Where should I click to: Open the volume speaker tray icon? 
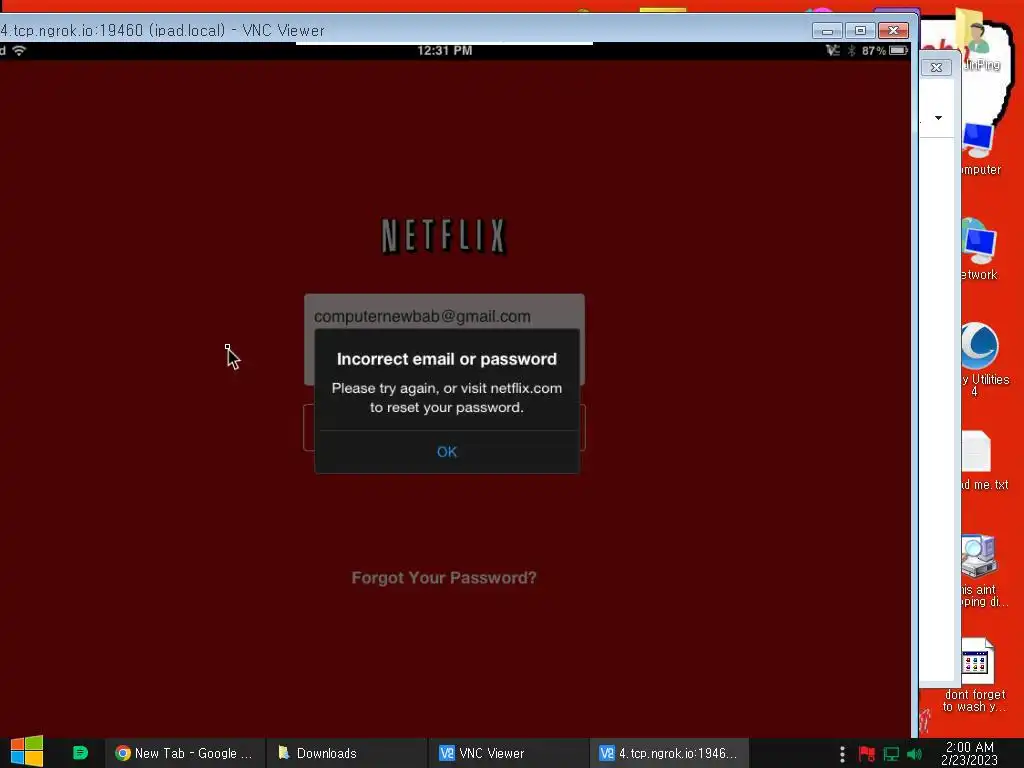914,754
